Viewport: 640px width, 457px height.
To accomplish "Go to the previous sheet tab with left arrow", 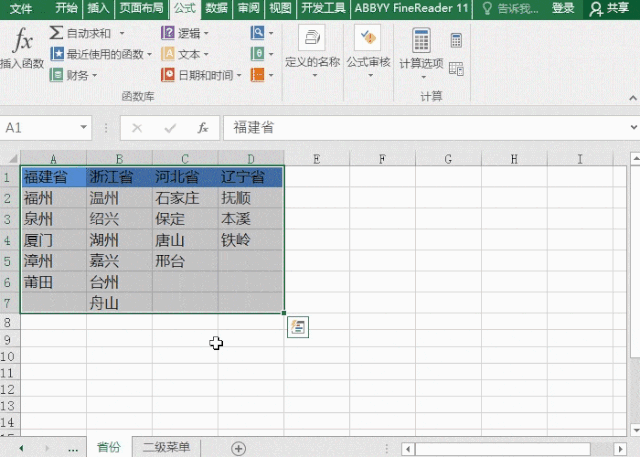I will coord(21,448).
